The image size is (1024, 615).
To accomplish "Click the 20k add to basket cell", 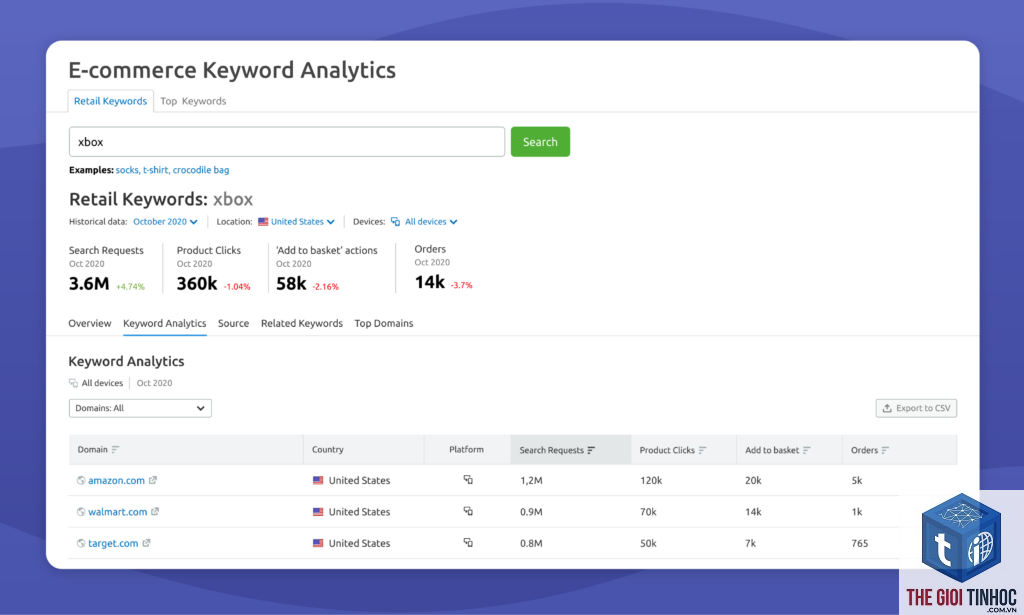I will (x=753, y=481).
